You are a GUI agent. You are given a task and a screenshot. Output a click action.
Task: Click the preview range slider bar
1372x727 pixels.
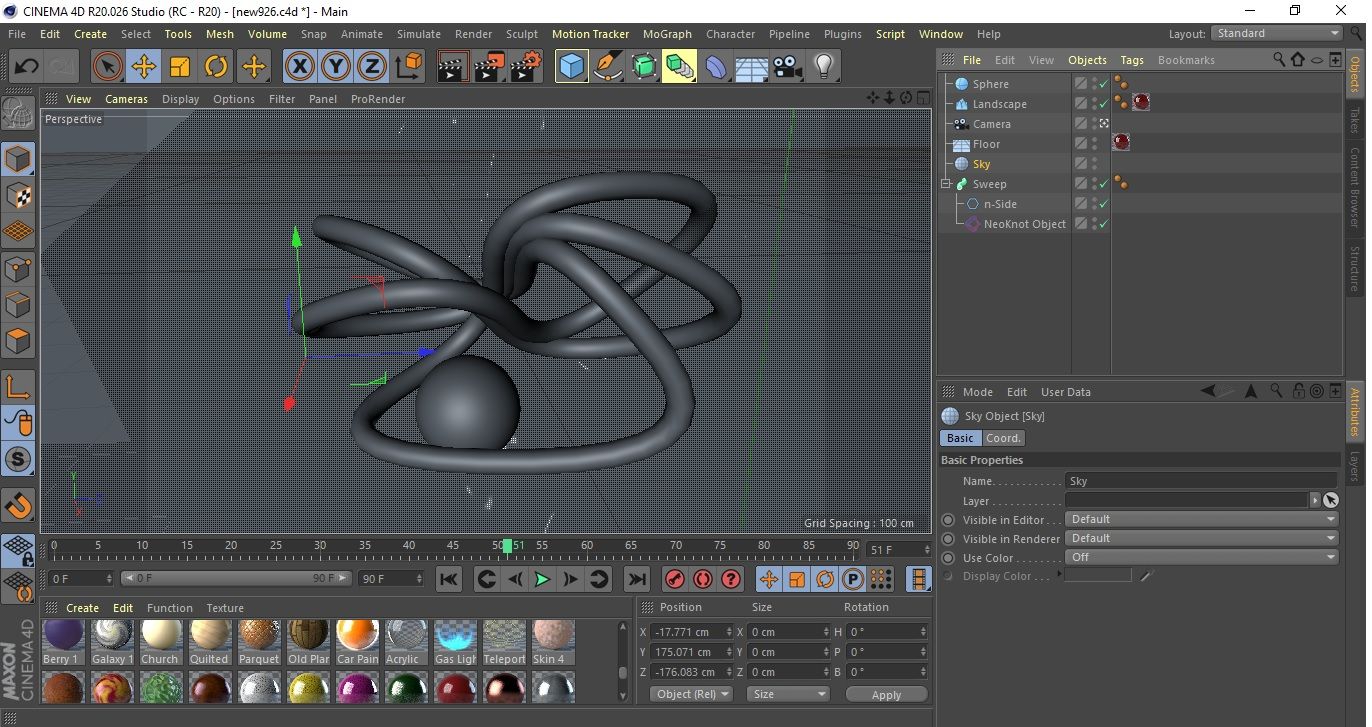pyautogui.click(x=236, y=579)
